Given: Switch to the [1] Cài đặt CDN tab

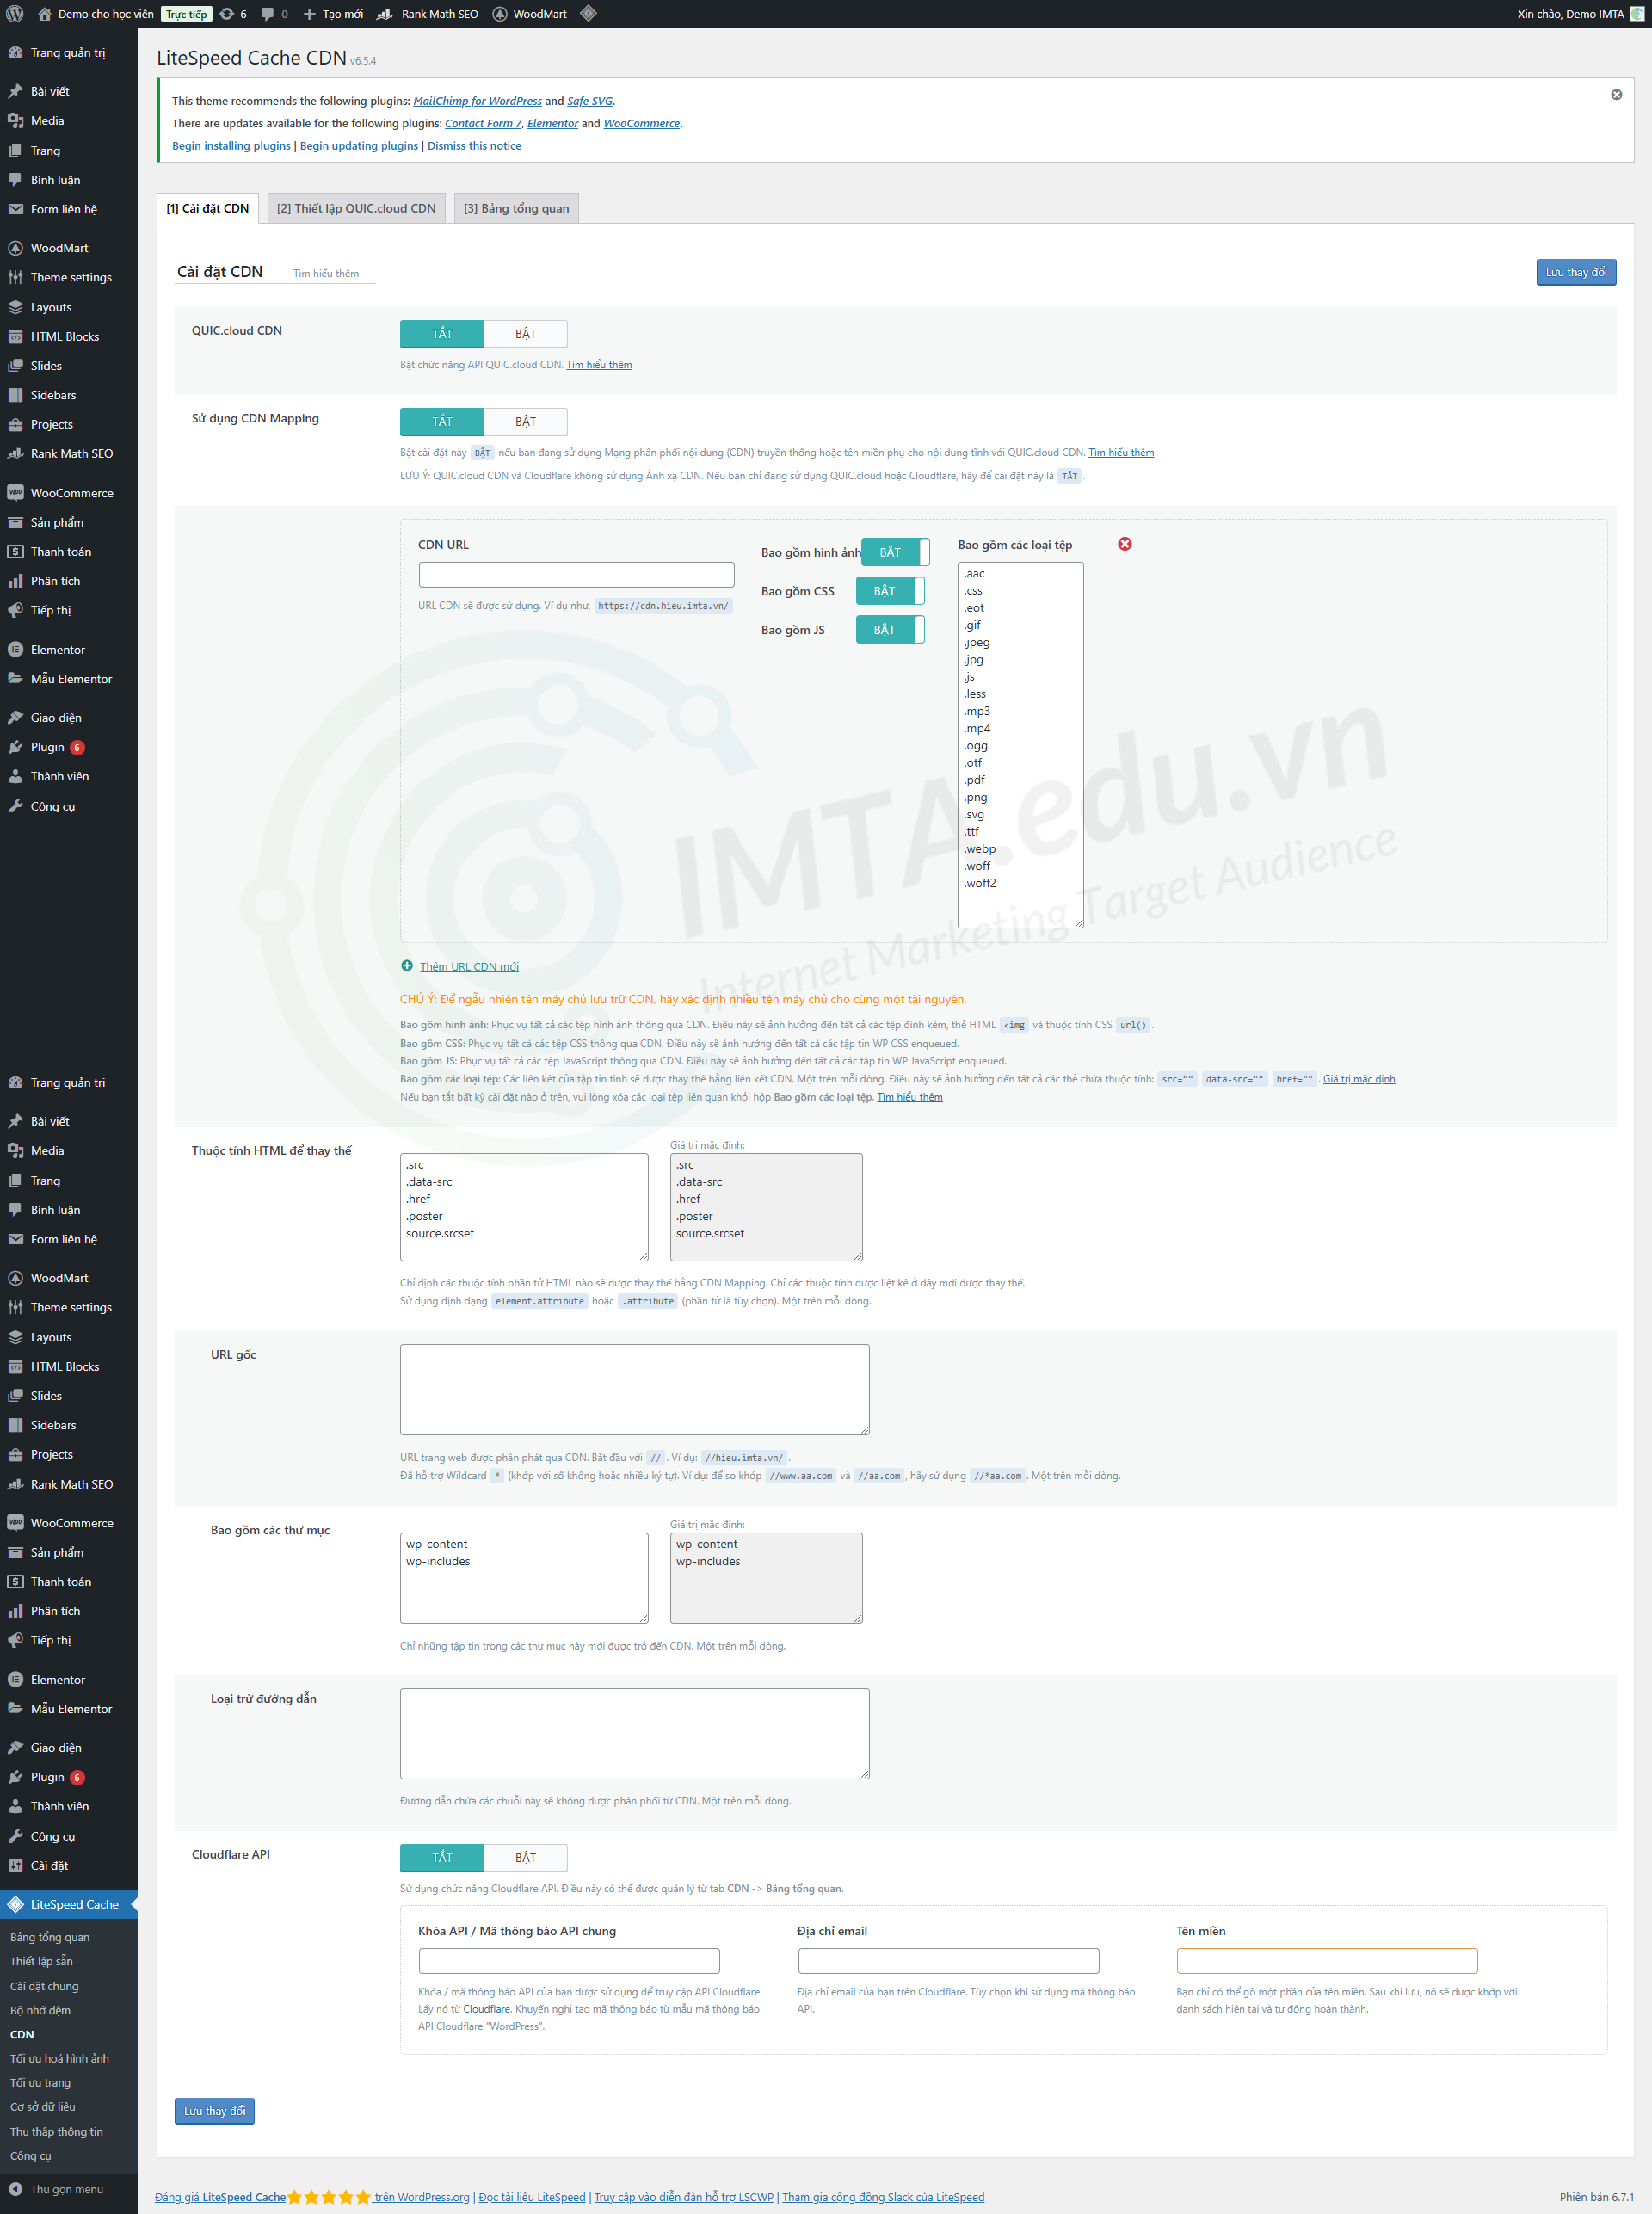Looking at the screenshot, I should tap(208, 208).
